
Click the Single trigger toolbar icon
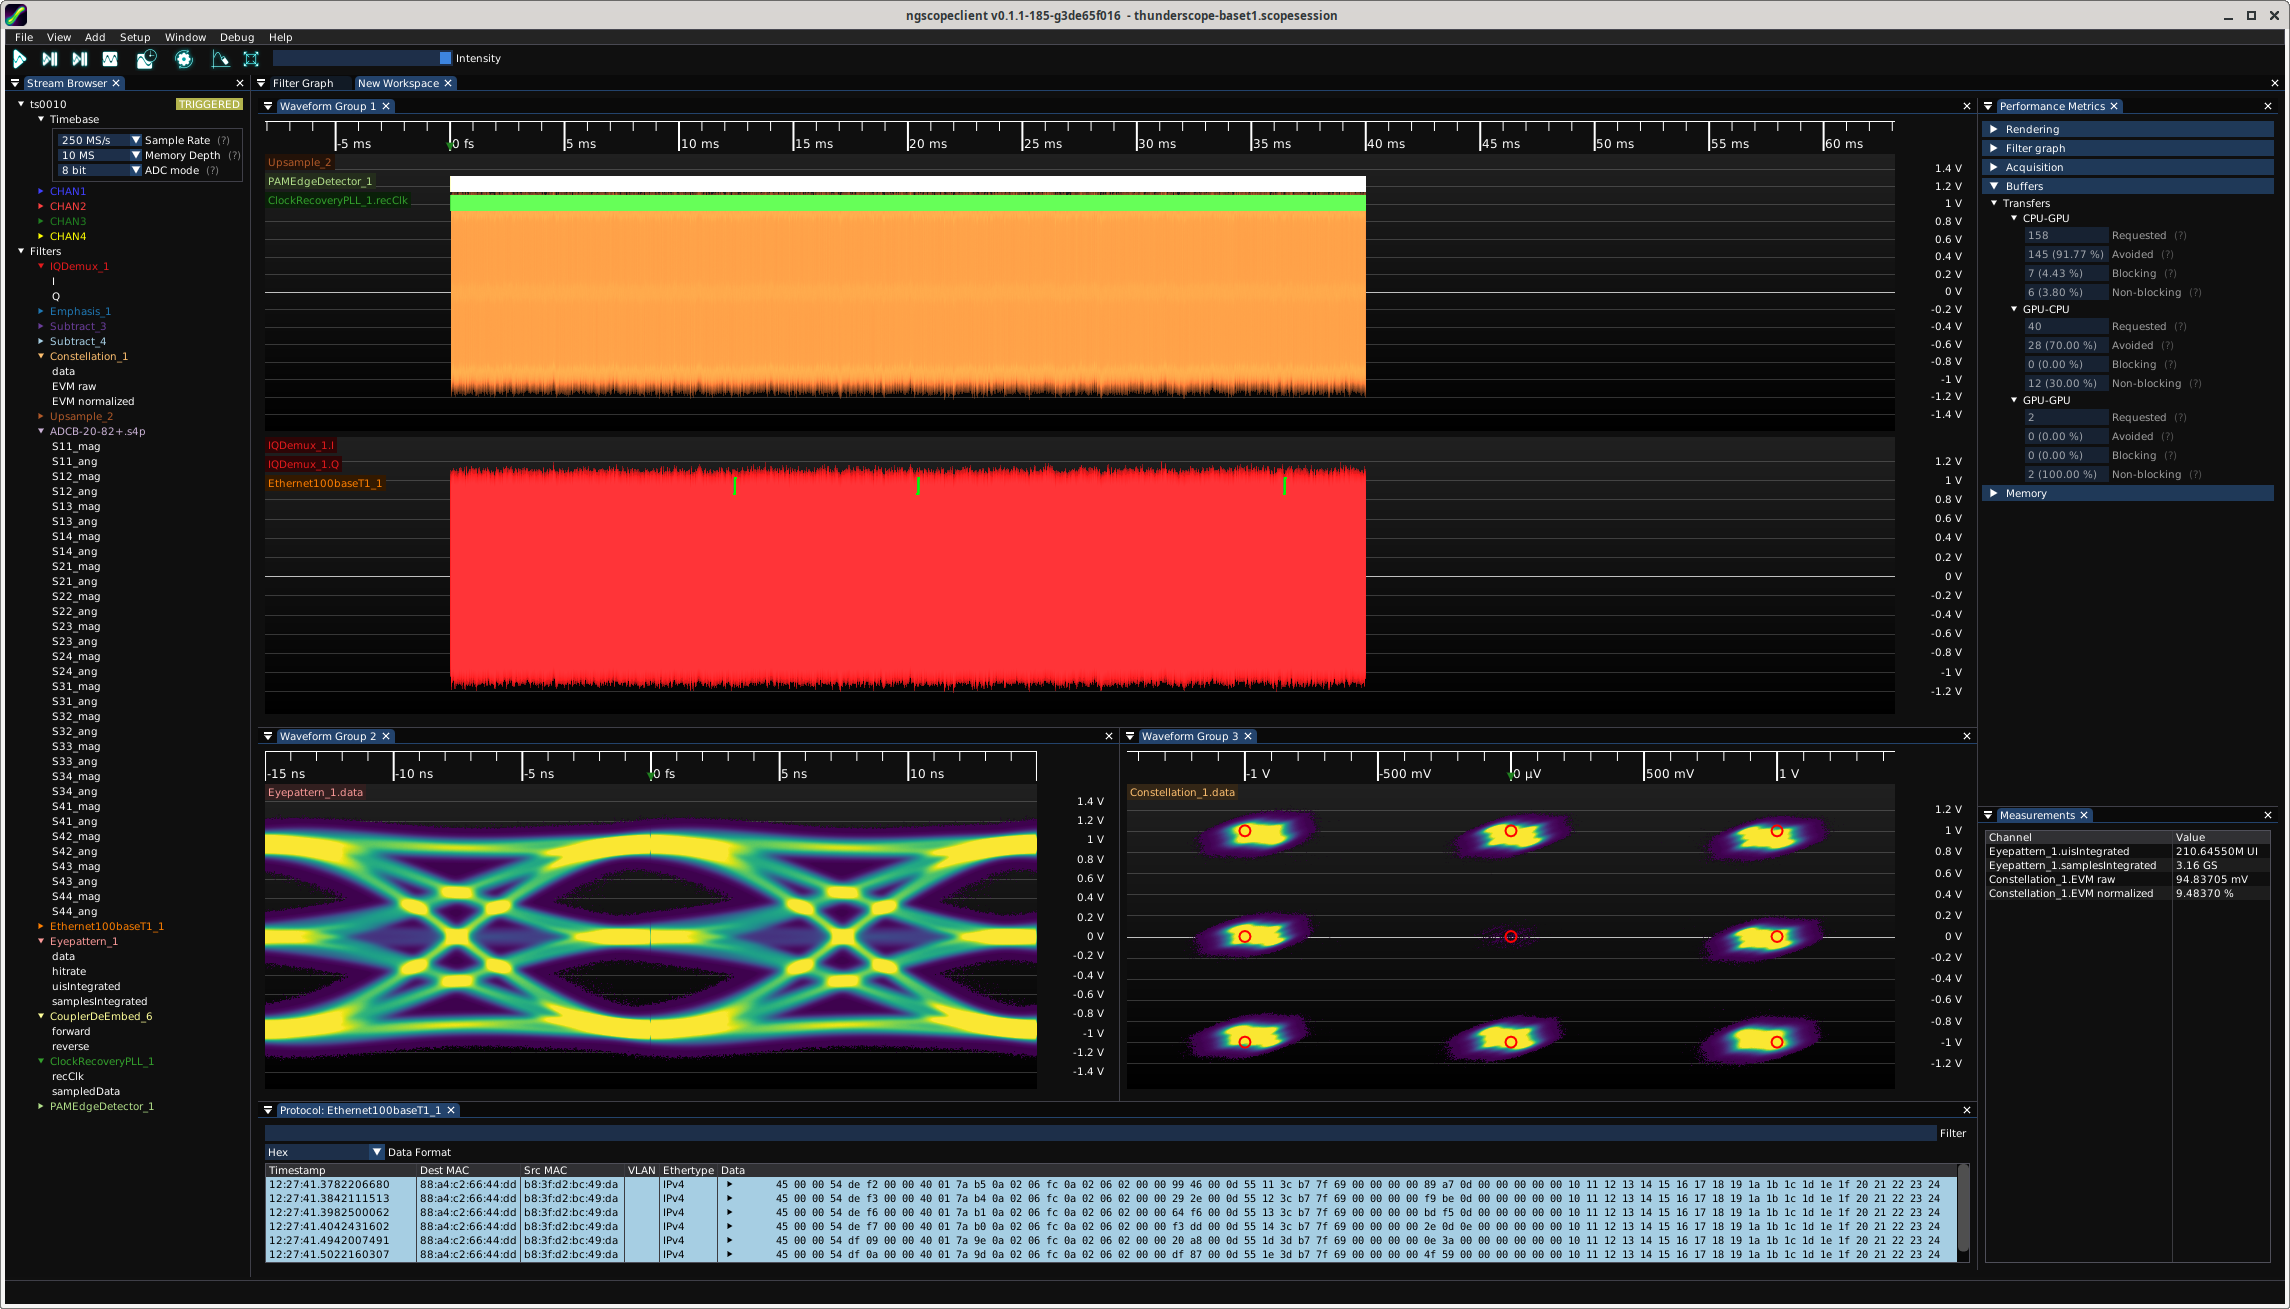pyautogui.click(x=49, y=59)
